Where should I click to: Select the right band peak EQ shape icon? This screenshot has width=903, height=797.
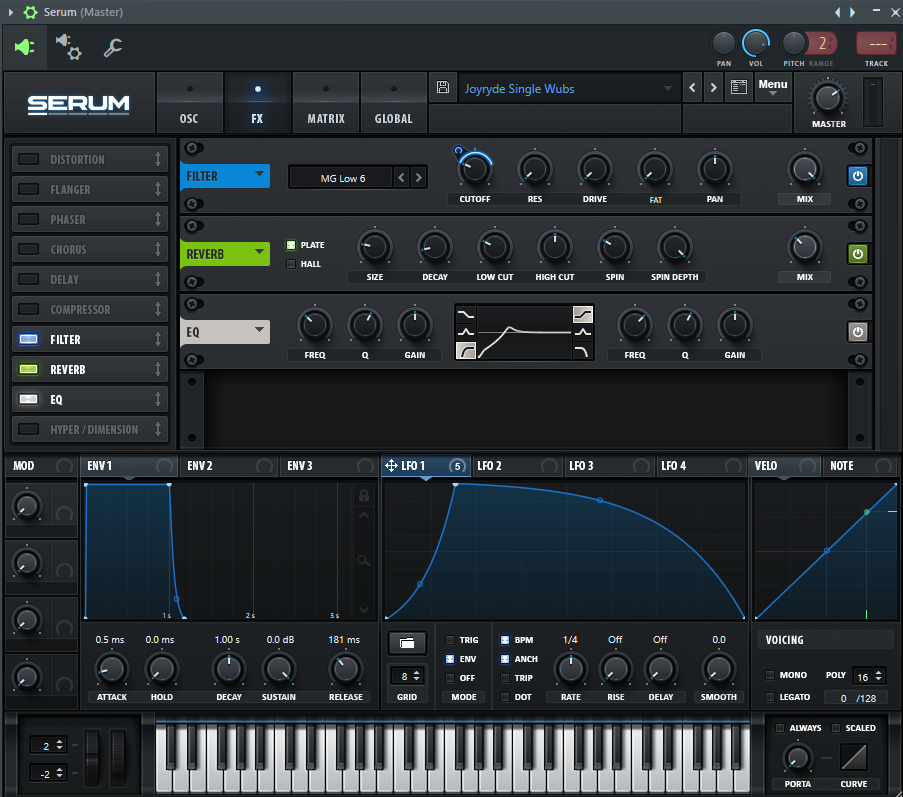tap(583, 332)
